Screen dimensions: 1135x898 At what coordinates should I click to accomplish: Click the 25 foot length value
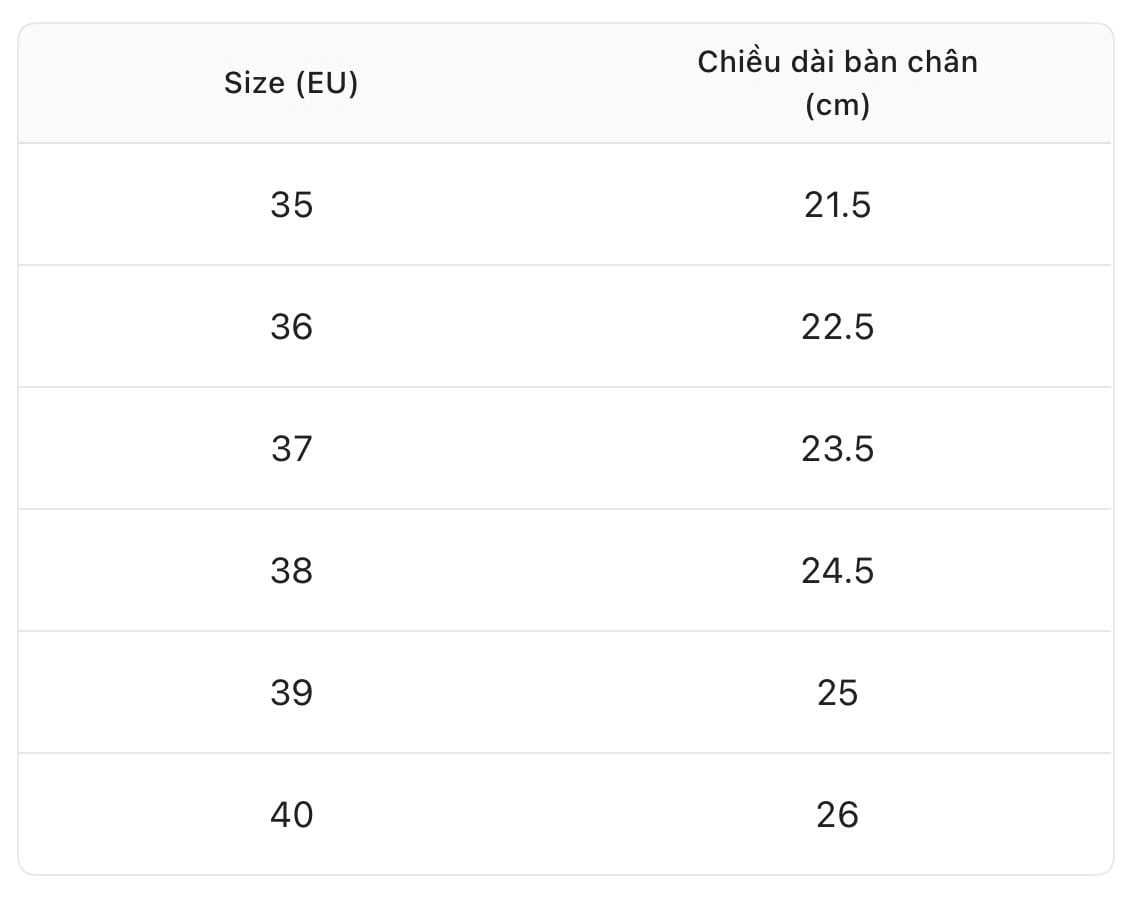pyautogui.click(x=837, y=693)
